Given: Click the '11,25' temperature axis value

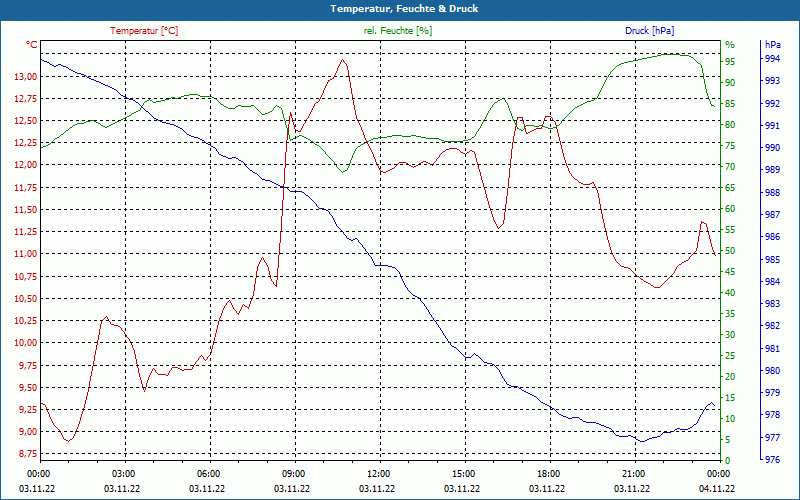Looking at the screenshot, I should [26, 232].
